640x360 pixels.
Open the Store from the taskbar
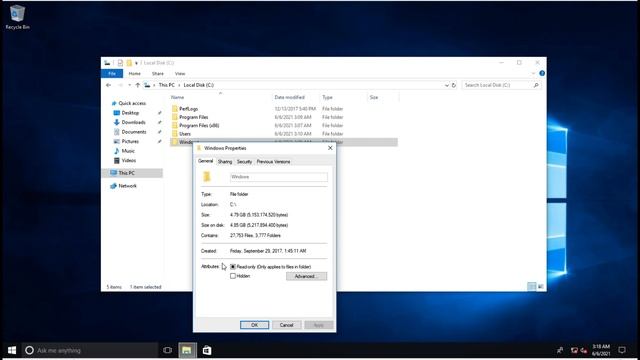[207, 350]
